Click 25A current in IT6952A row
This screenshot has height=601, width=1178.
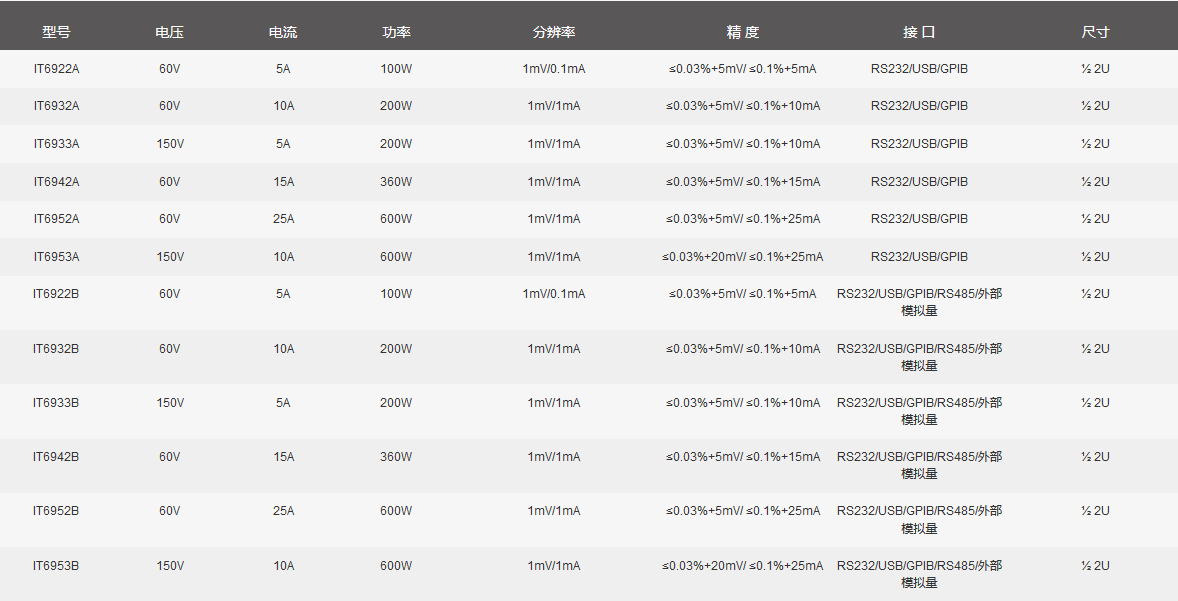(283, 219)
